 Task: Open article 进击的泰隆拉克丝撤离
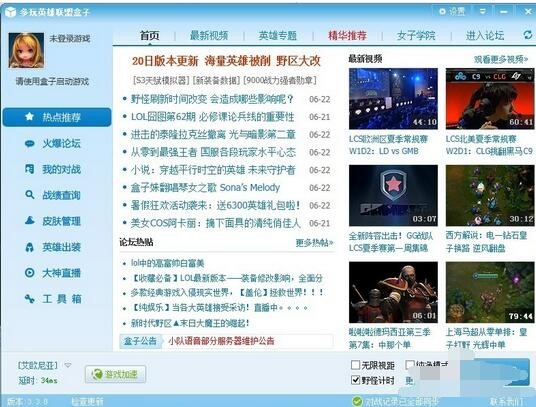click(x=213, y=135)
